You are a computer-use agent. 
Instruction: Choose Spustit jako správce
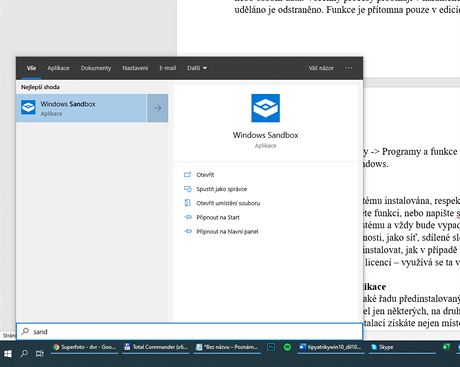click(222, 189)
